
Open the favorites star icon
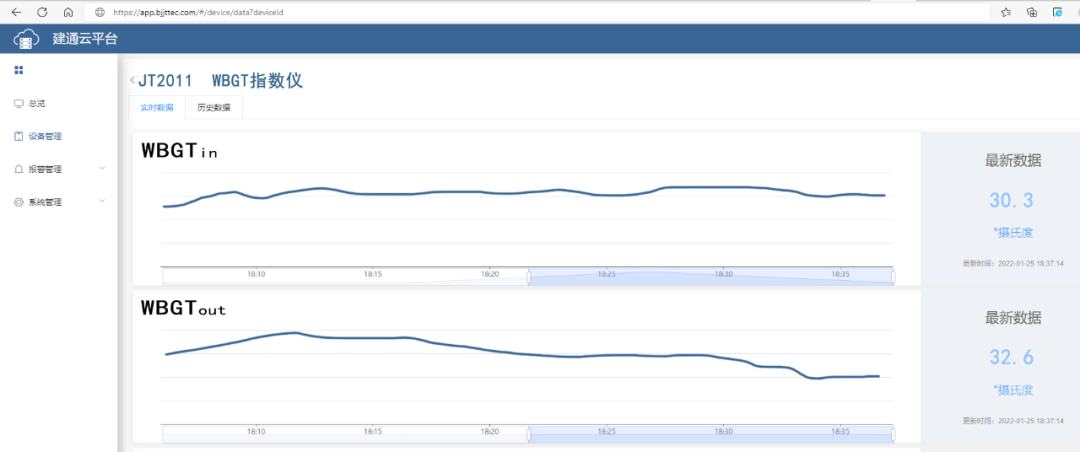point(1005,12)
